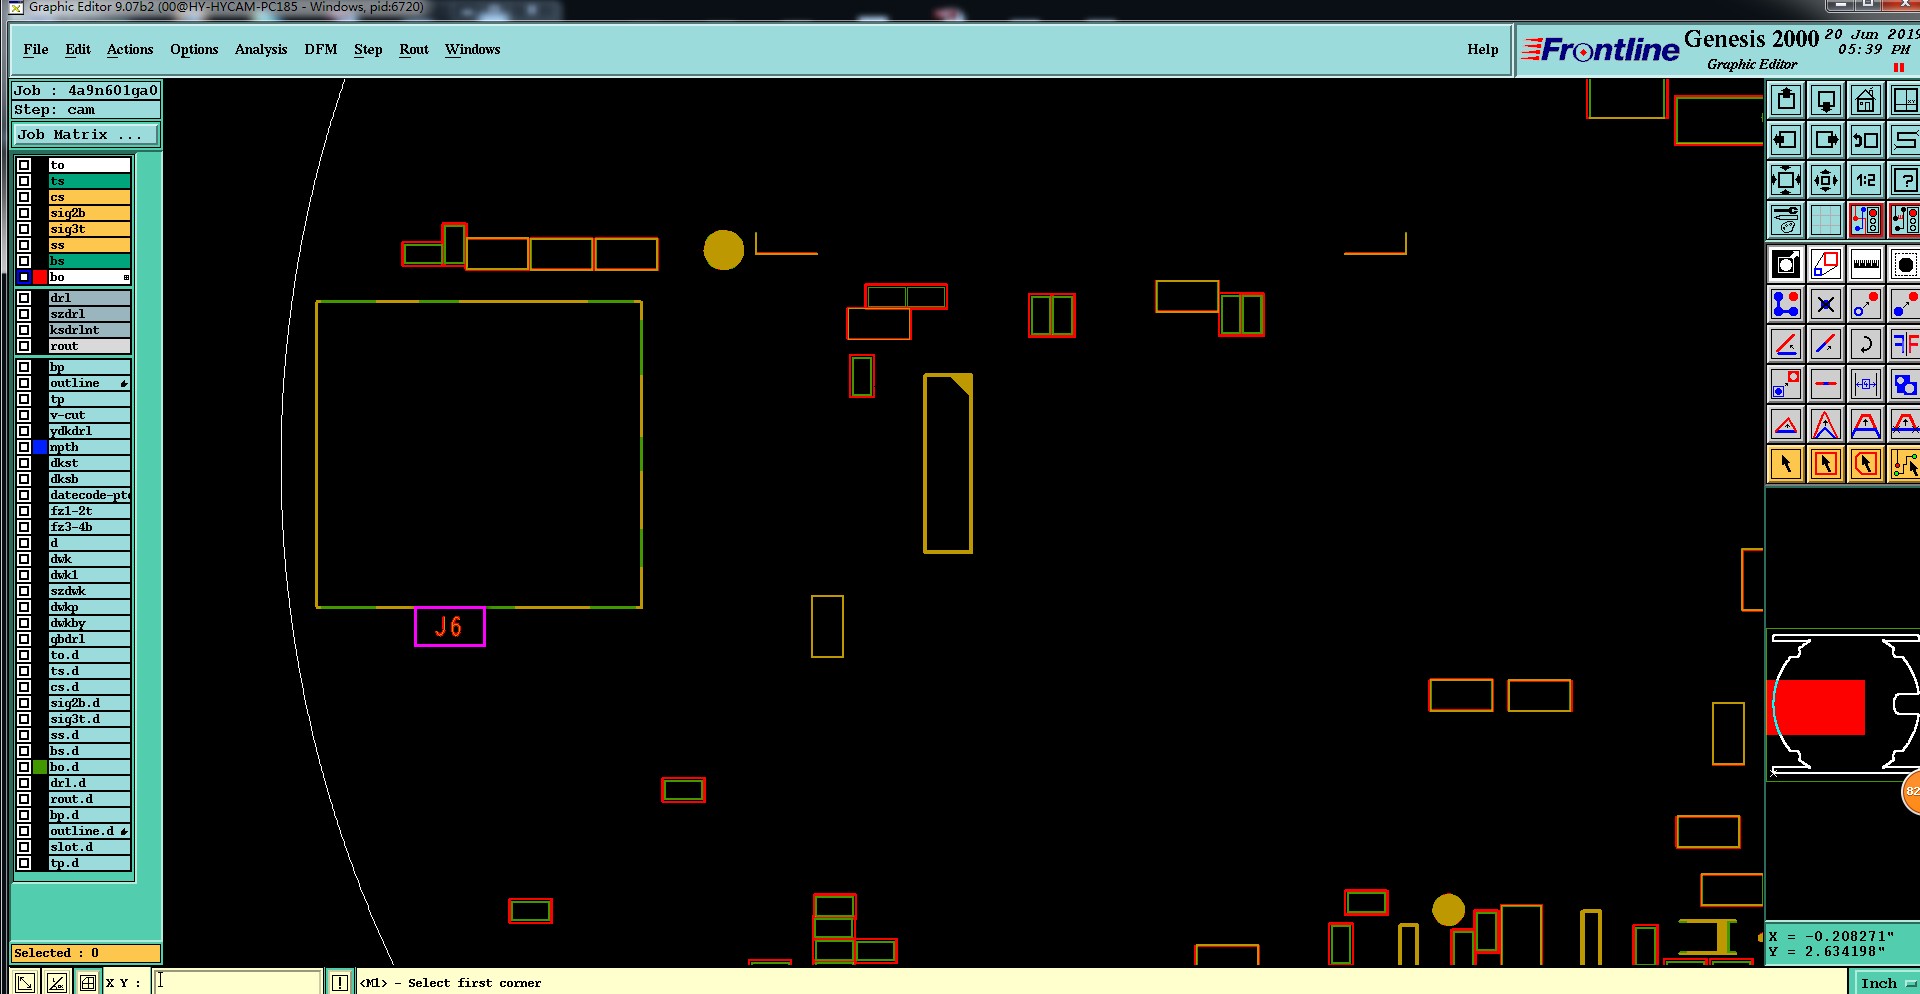
Task: Click the home view house icon
Action: tap(1866, 100)
